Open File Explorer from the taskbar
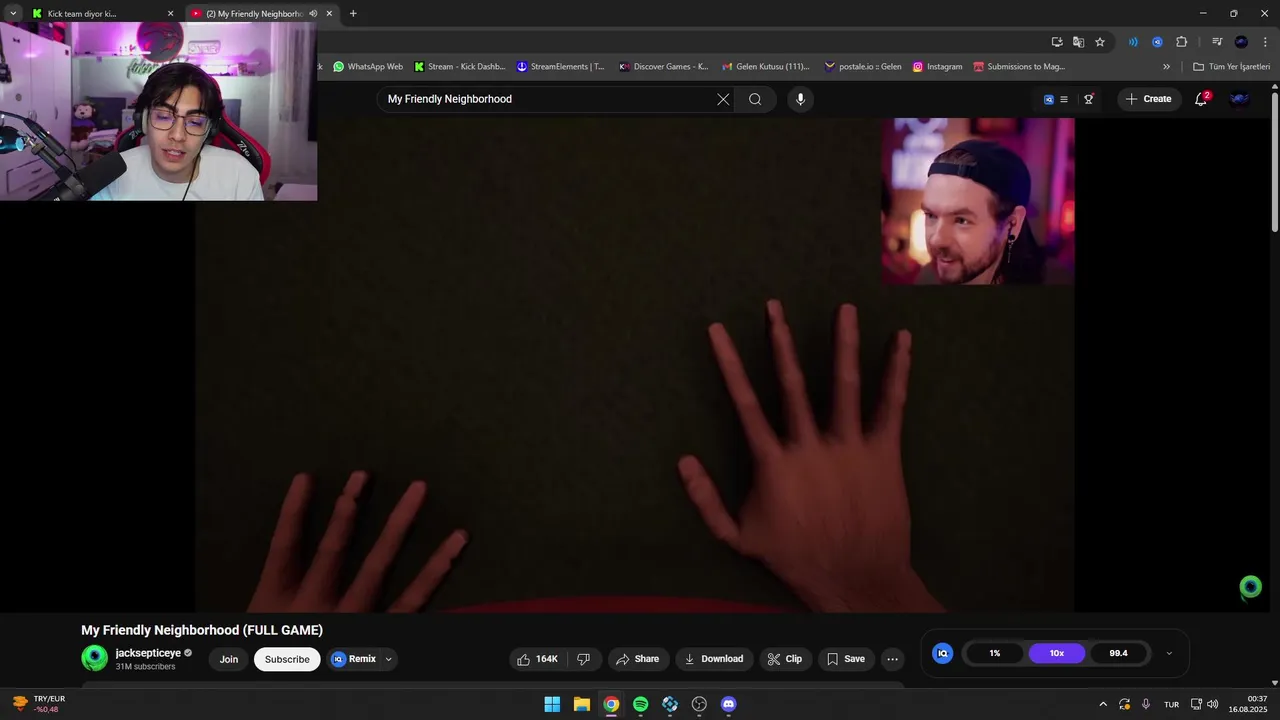Viewport: 1280px width, 720px height. (582, 704)
